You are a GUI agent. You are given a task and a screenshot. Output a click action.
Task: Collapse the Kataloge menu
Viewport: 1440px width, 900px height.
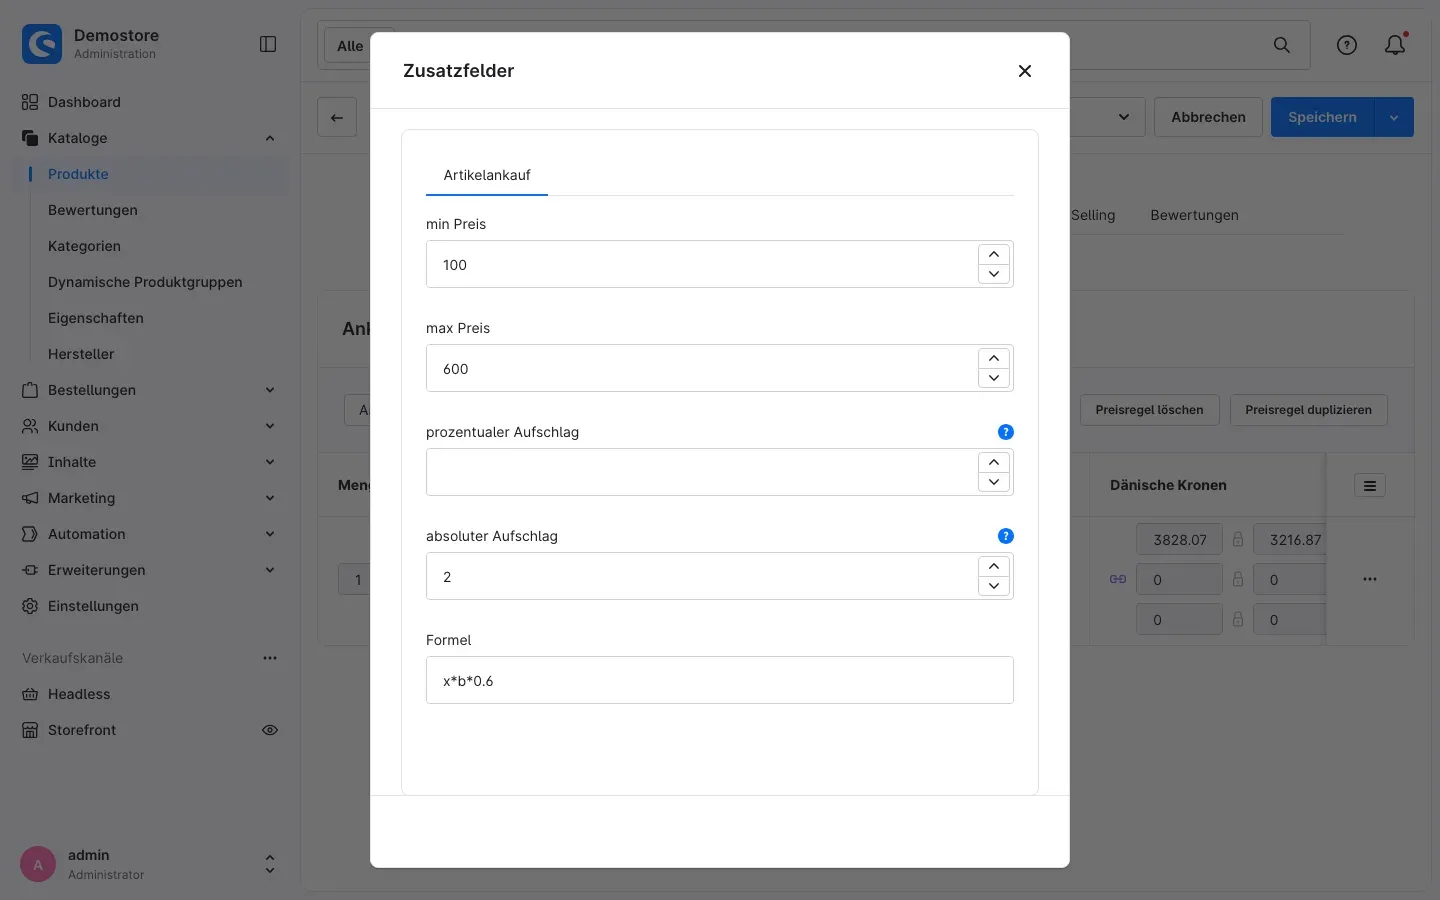270,138
